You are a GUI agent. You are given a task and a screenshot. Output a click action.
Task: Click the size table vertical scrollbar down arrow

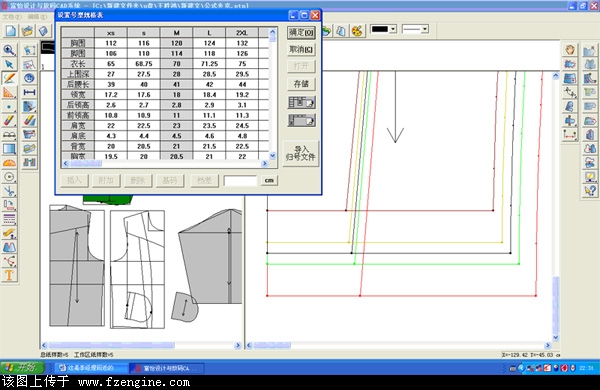click(x=272, y=155)
